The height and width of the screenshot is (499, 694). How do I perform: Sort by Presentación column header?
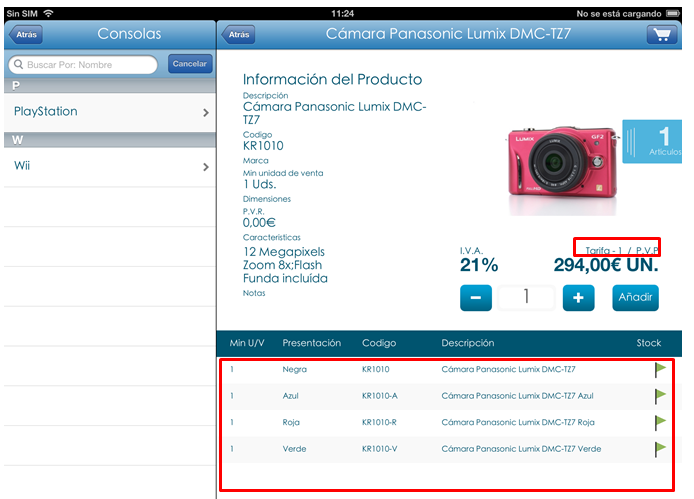point(312,343)
